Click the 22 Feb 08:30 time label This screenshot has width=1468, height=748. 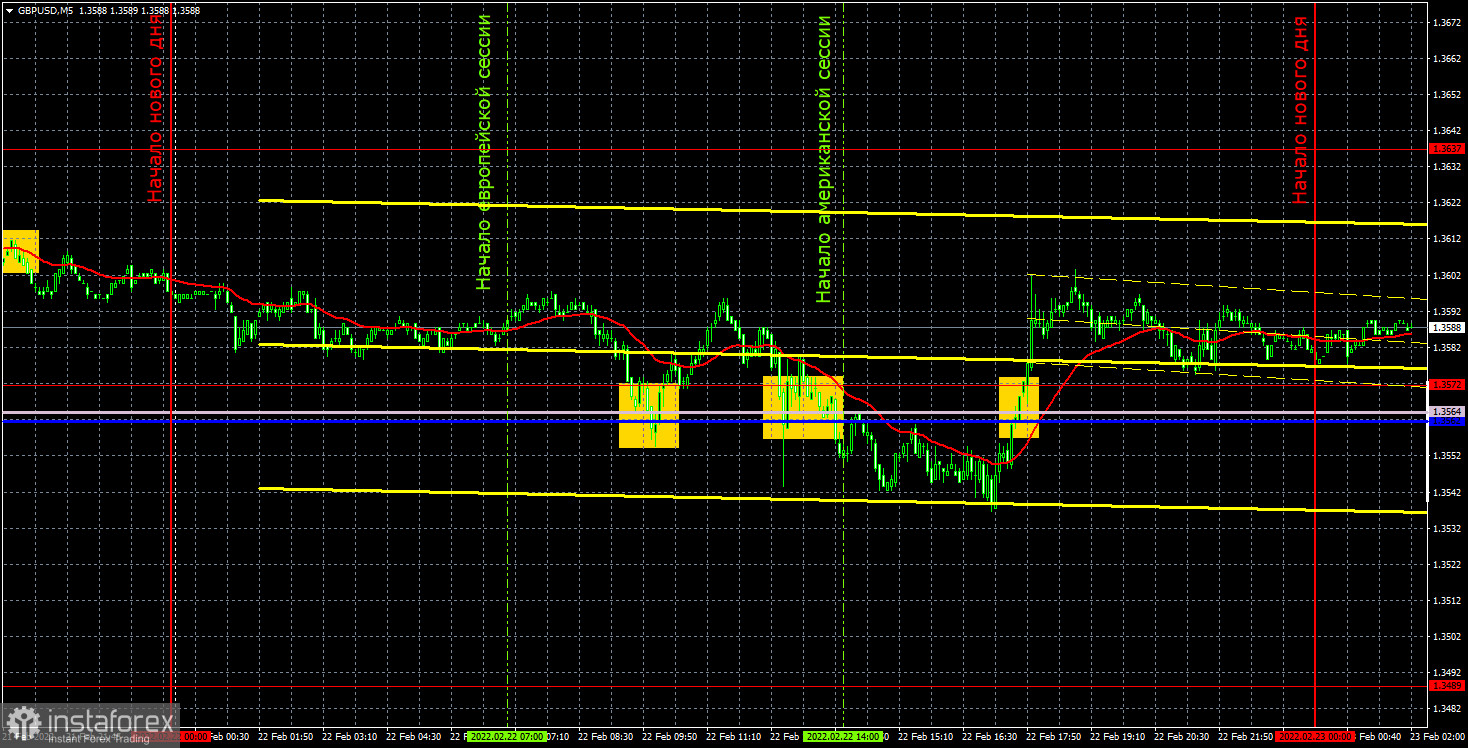[x=603, y=736]
